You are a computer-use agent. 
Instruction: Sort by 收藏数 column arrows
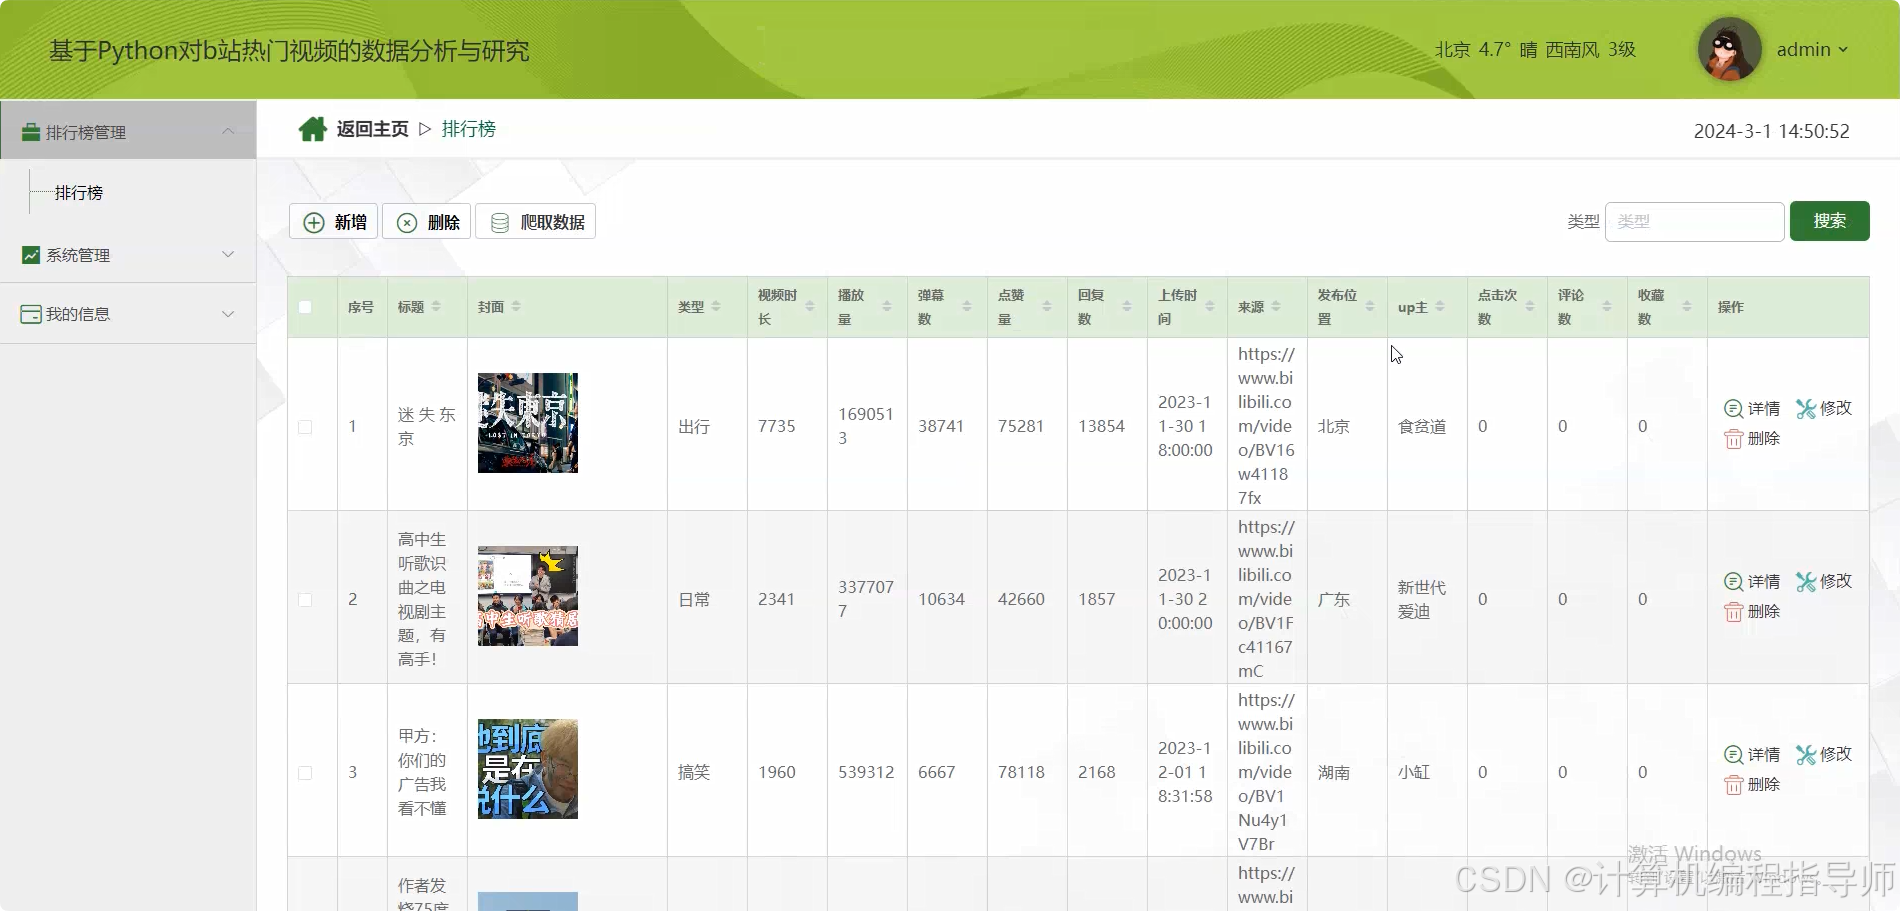point(1687,306)
